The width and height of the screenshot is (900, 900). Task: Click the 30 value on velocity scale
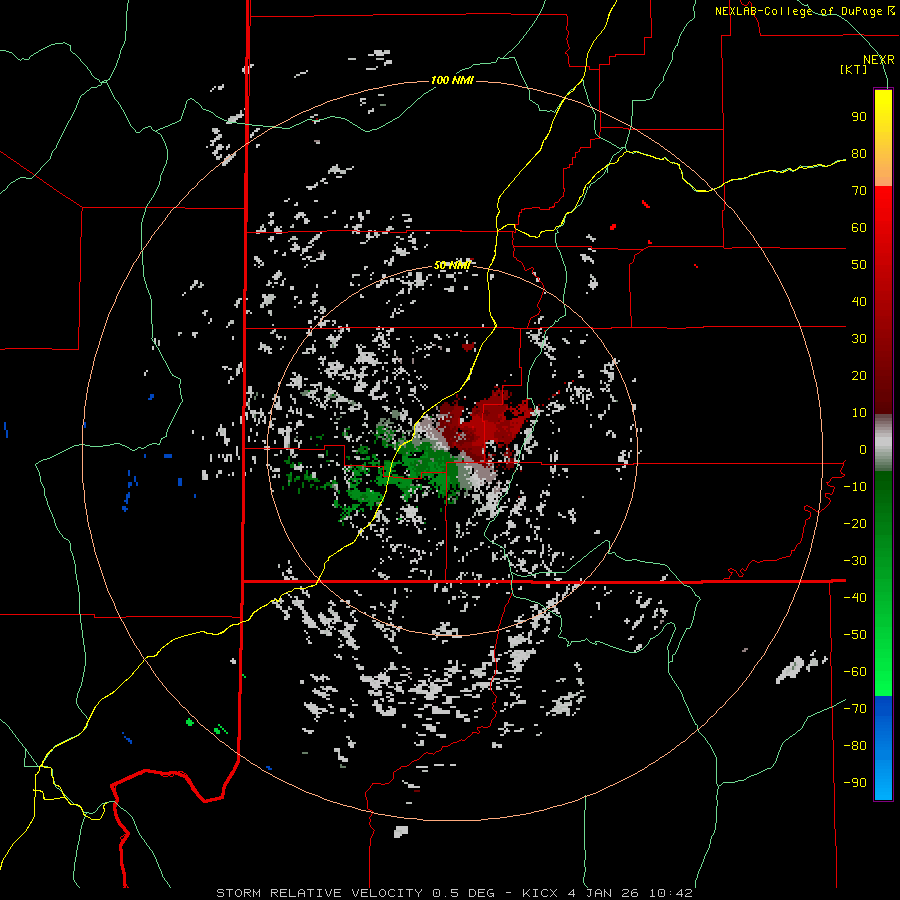[859, 339]
